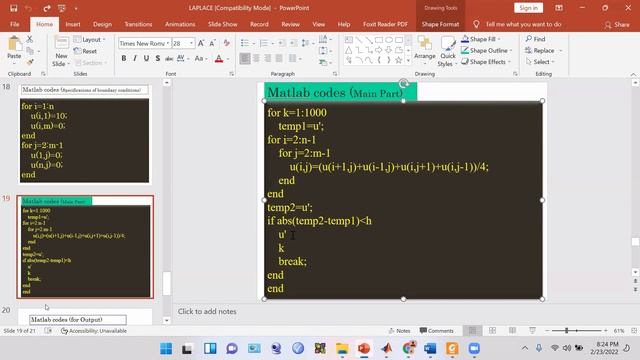Switch to the Transitions tab
This screenshot has width=640, height=360.
pos(138,24)
